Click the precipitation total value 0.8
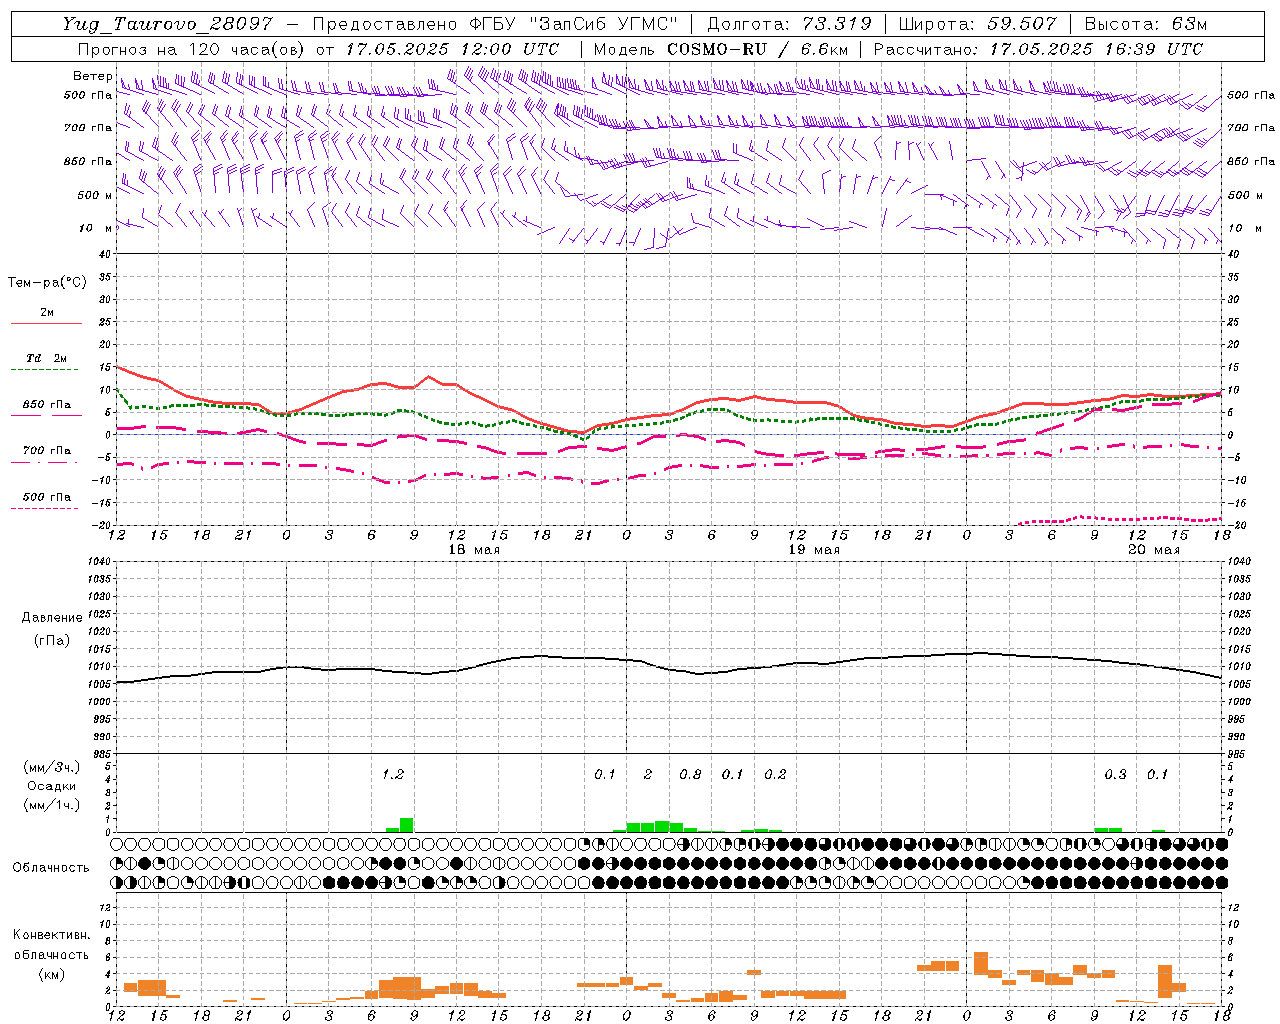Screen dimensions: 1280x1024 tap(690, 774)
